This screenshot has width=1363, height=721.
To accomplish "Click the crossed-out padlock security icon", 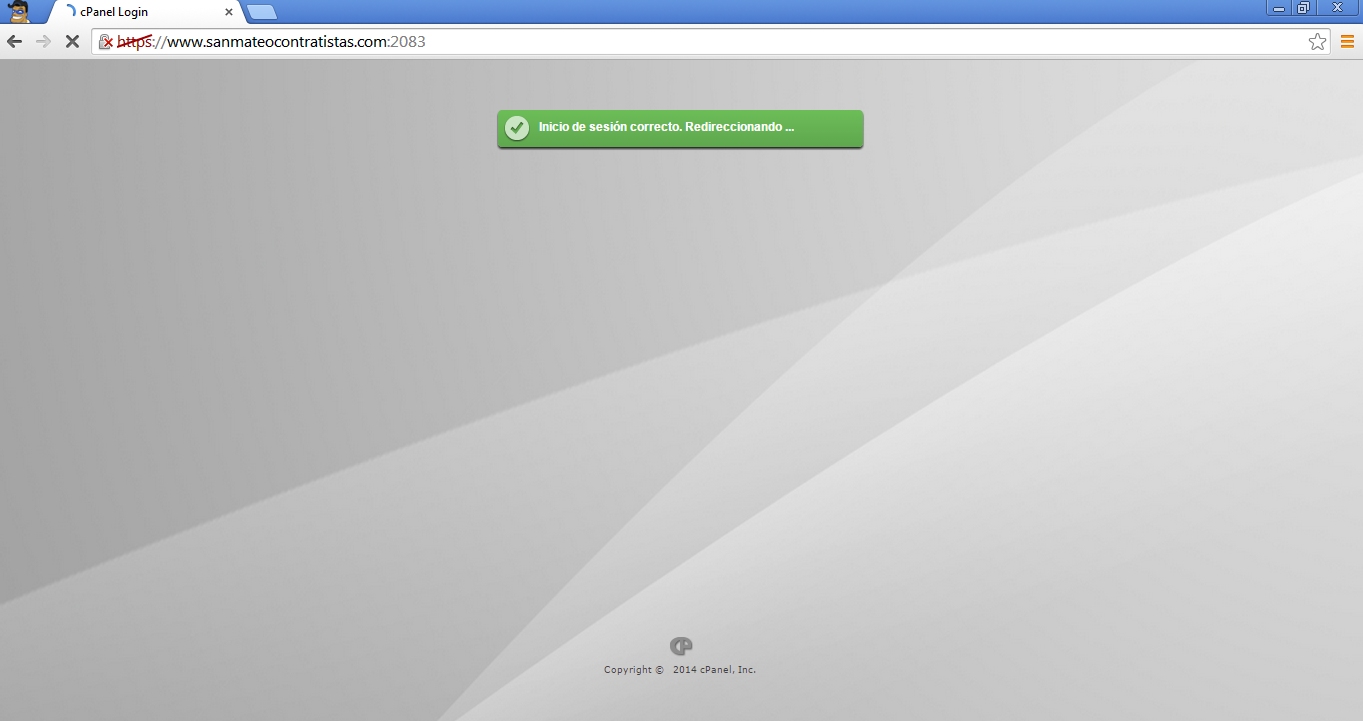I will pos(104,43).
